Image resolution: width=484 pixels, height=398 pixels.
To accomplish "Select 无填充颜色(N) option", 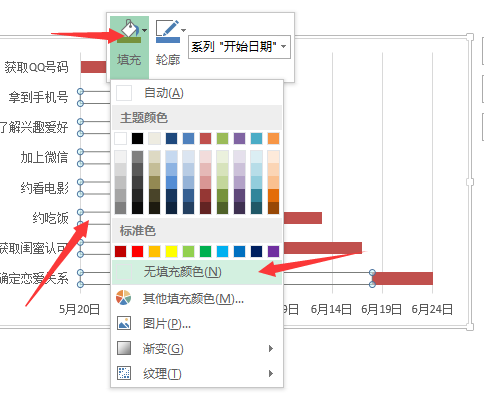I will (197, 272).
